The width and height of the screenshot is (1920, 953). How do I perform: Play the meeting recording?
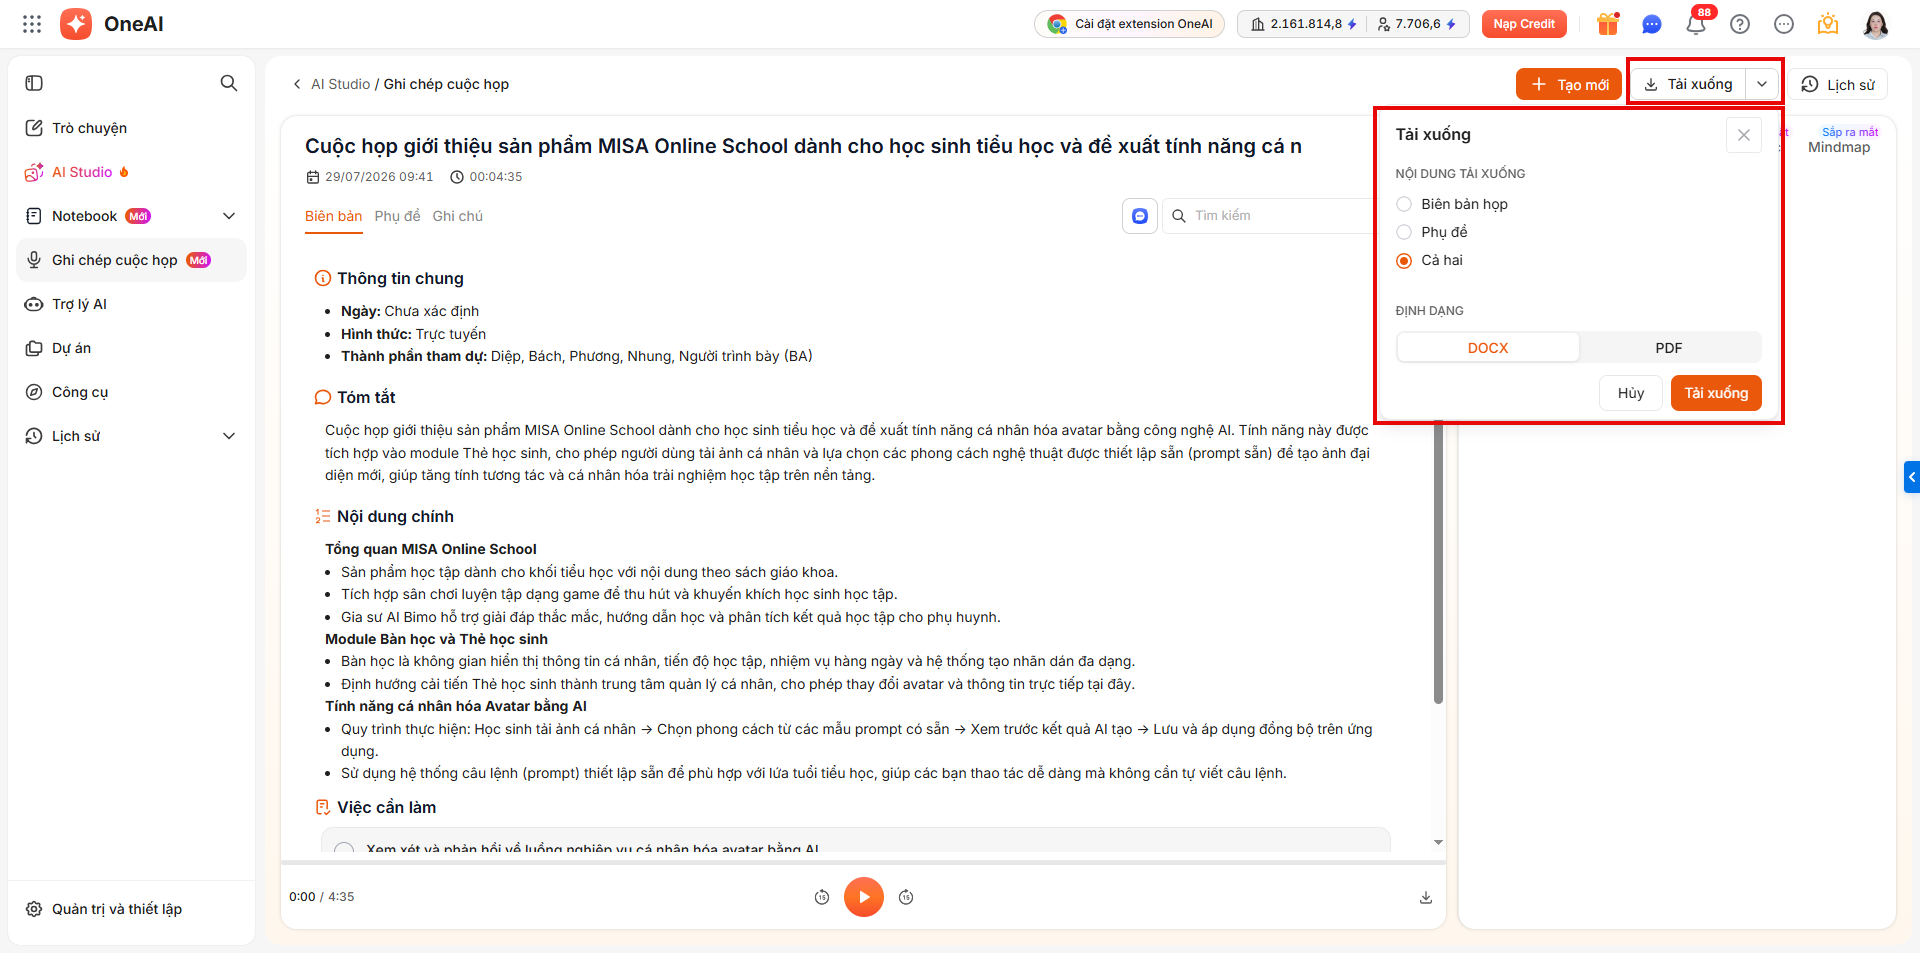864,897
